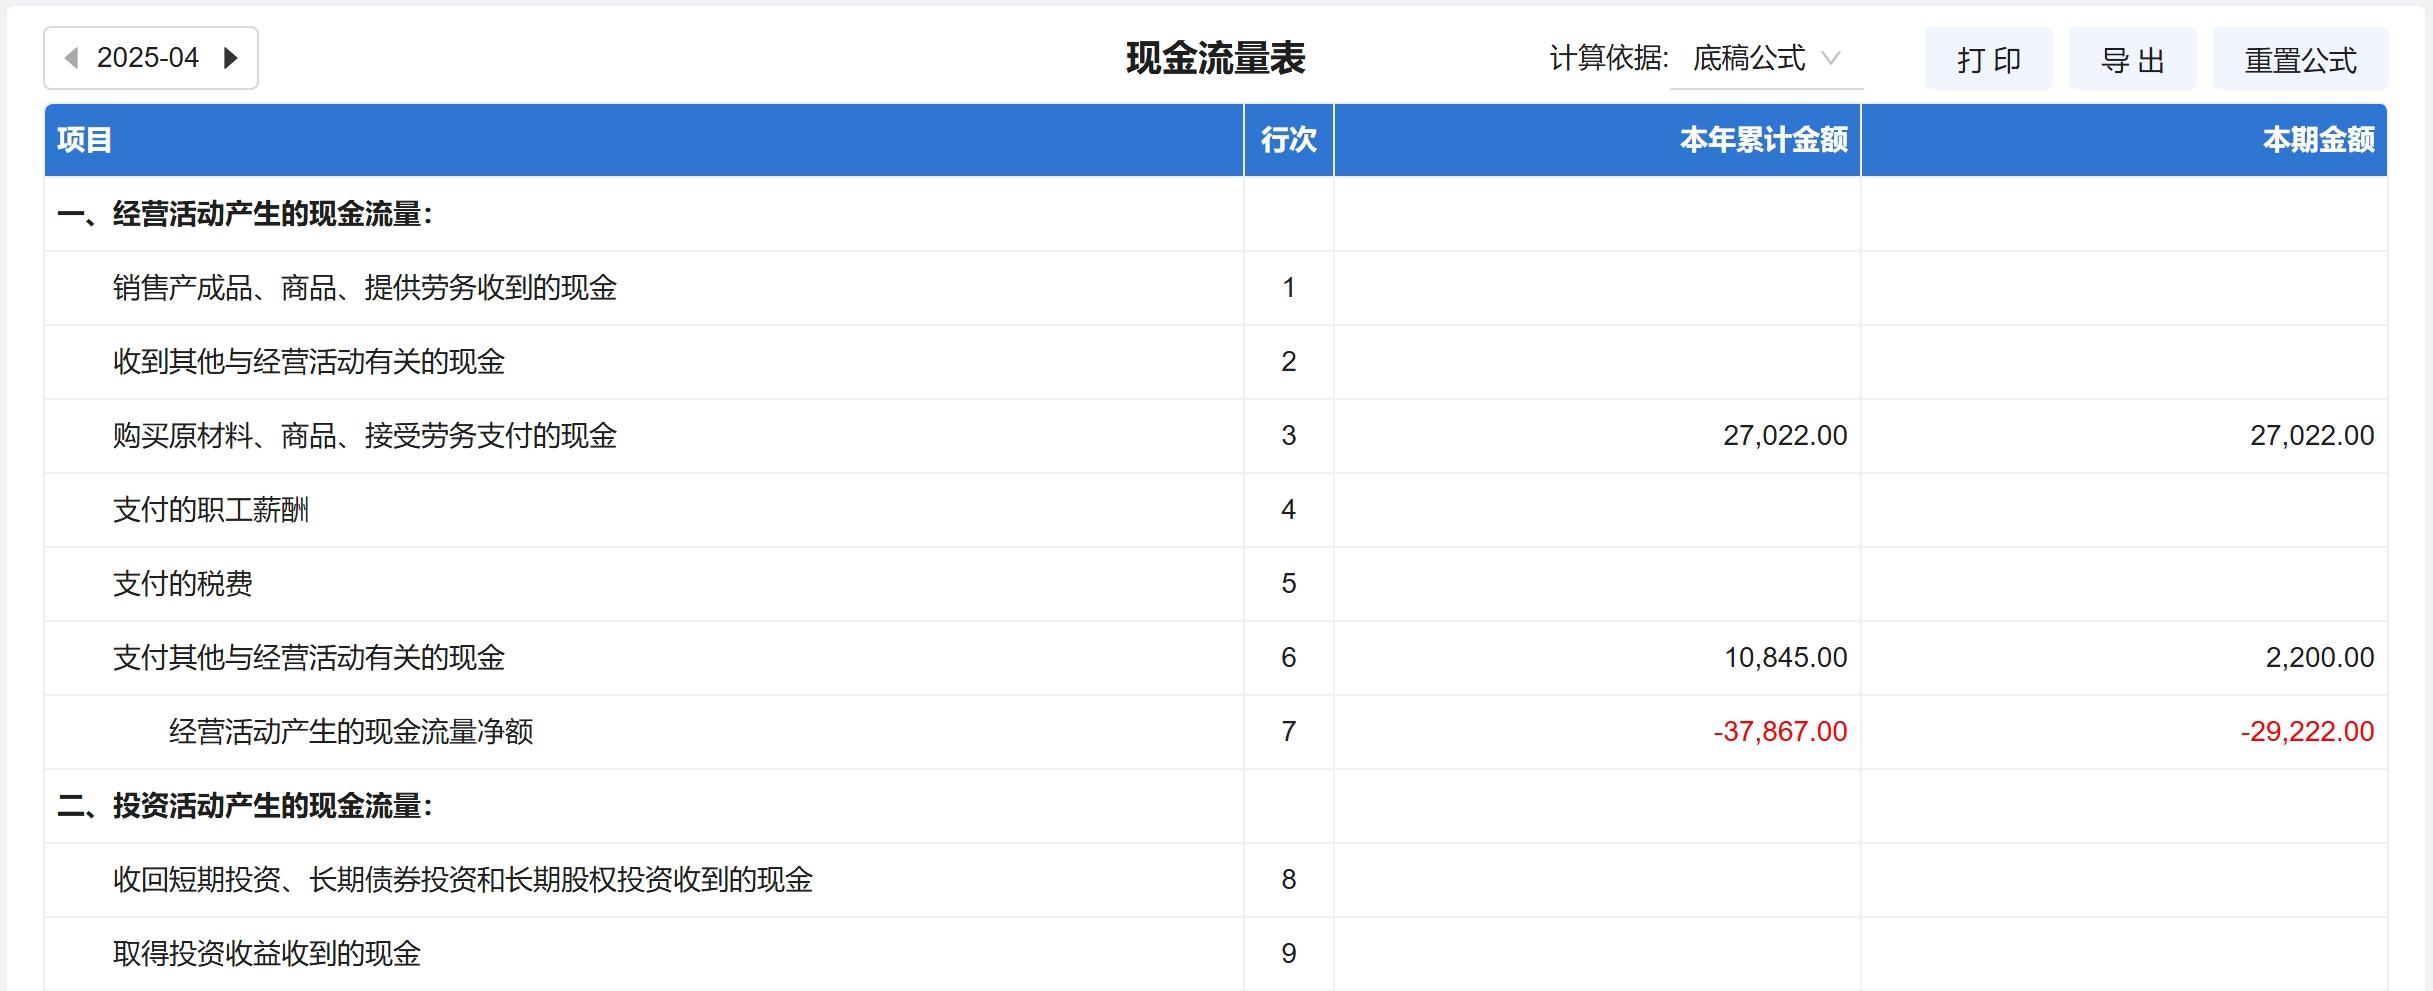Screen dimensions: 2433x991
Task: Click the 打印 button
Action: click(x=1988, y=60)
